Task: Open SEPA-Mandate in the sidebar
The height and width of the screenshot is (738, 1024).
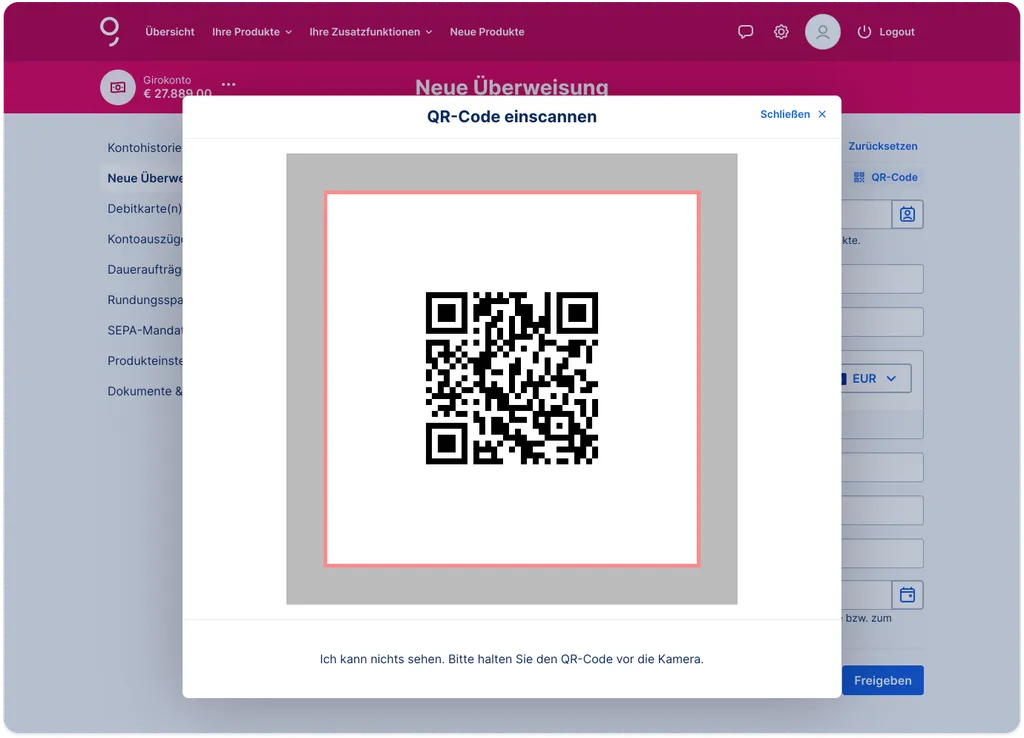Action: click(145, 331)
